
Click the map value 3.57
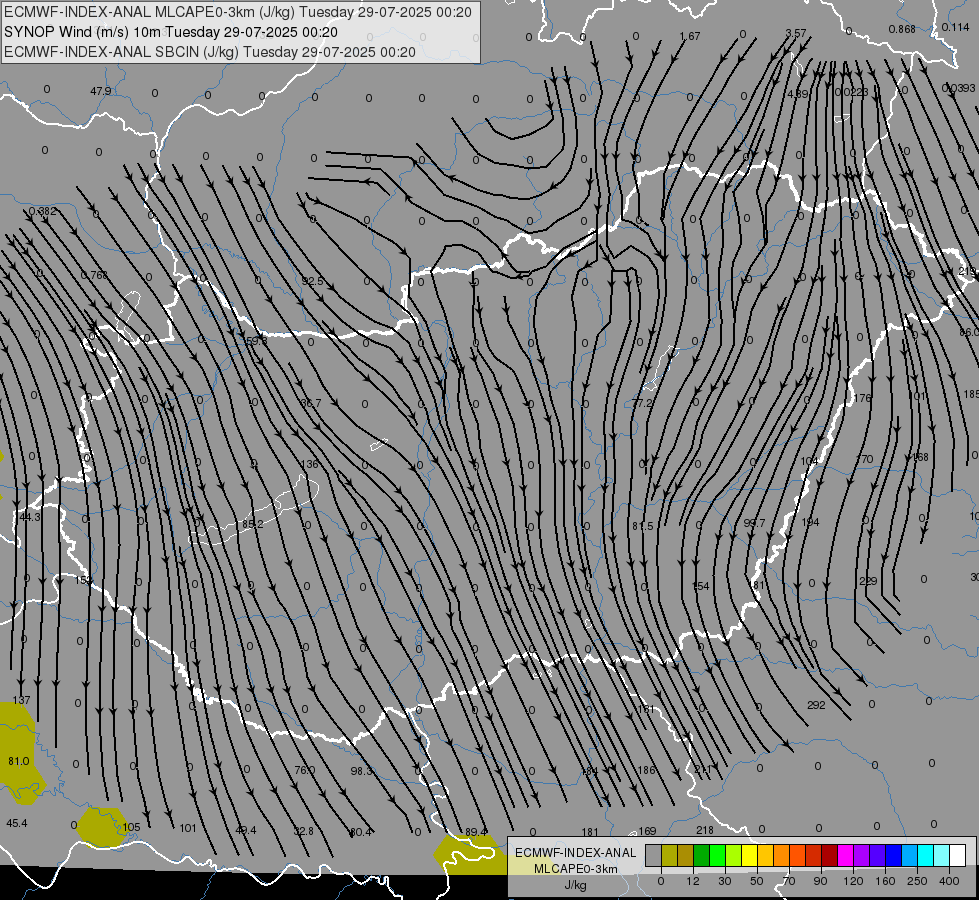coord(796,33)
